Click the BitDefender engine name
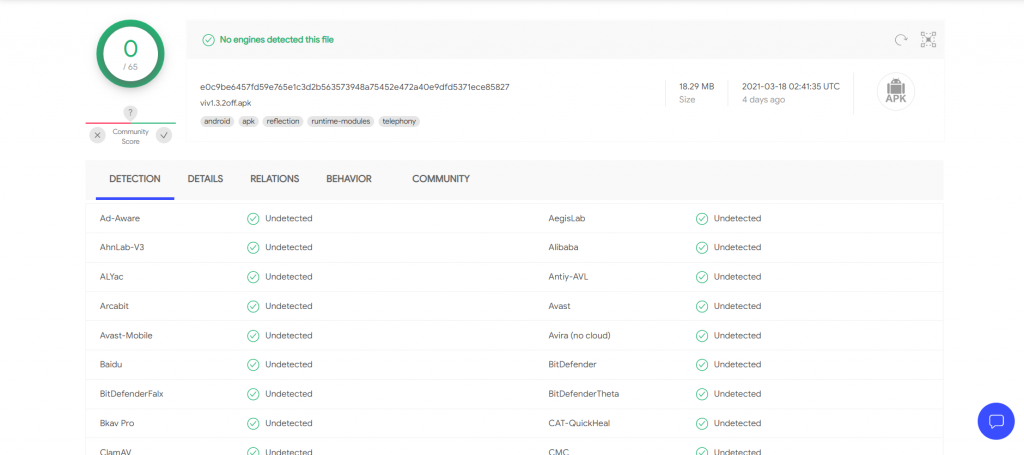 coord(572,364)
